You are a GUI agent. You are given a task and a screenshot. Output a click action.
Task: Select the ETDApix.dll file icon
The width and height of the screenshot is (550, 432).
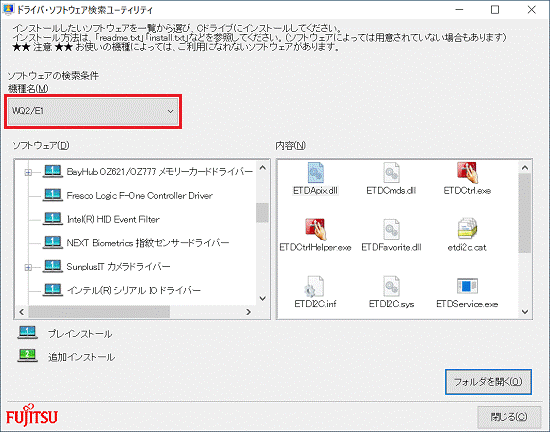pos(315,173)
